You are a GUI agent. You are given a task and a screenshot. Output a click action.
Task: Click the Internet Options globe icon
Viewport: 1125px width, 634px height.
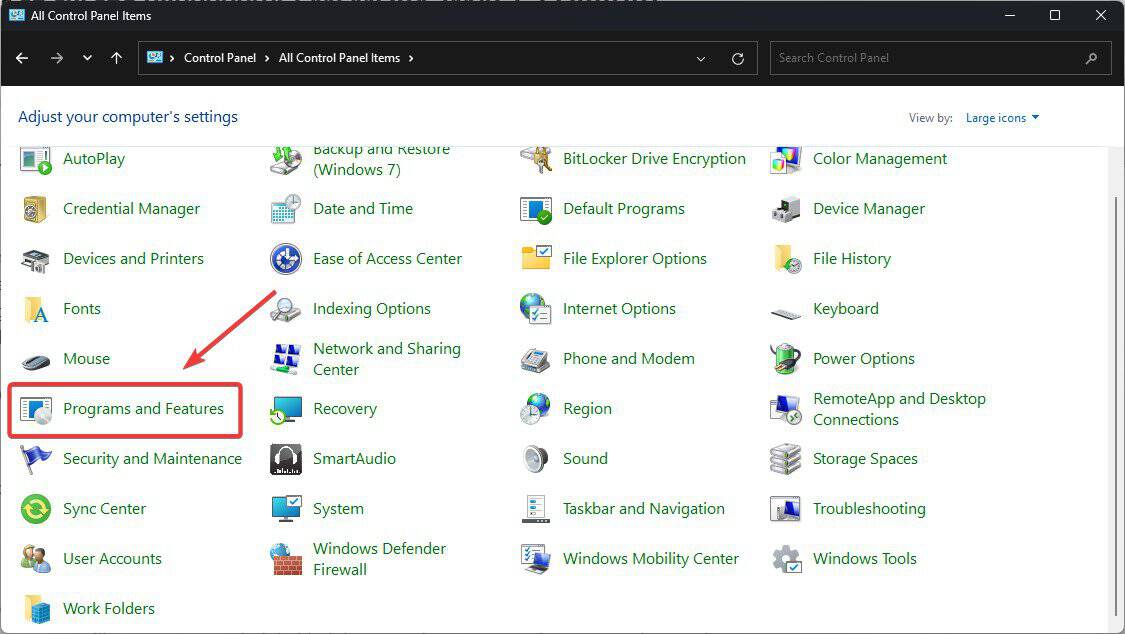pos(536,310)
